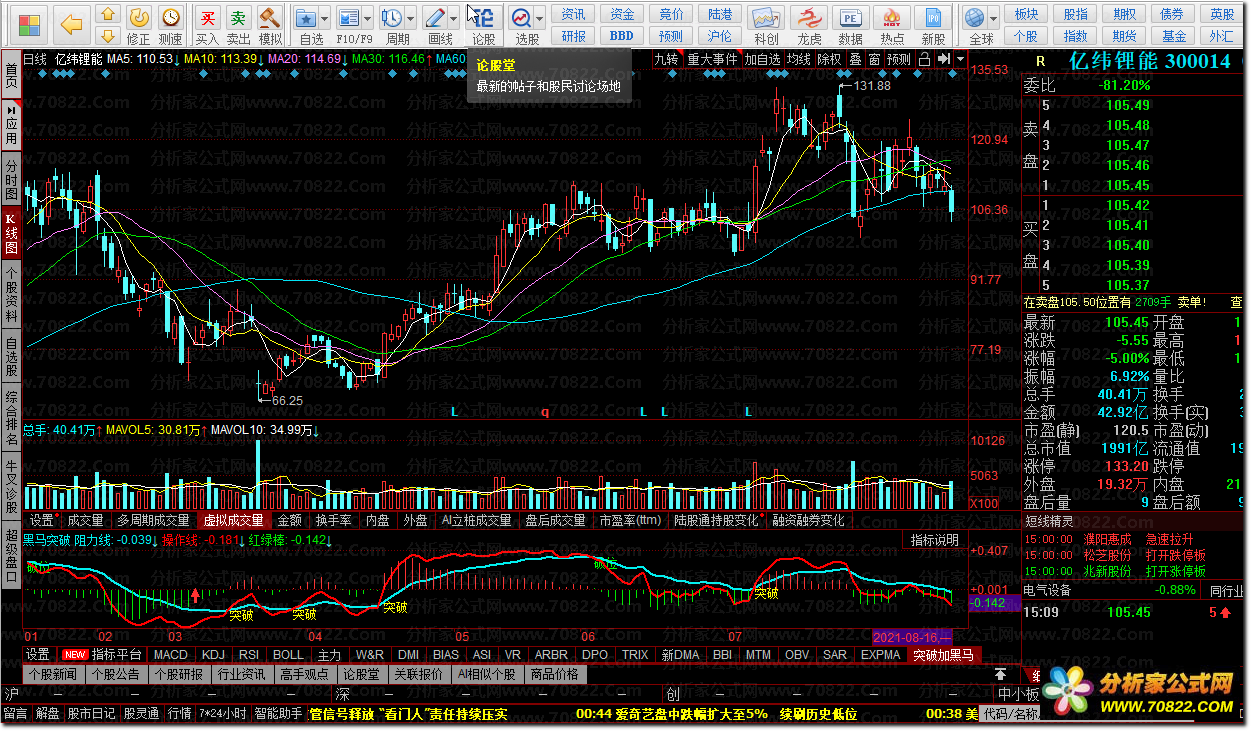Click the 竞价 auction button
Image resolution: width=1252 pixels, height=731 pixels.
[672, 14]
